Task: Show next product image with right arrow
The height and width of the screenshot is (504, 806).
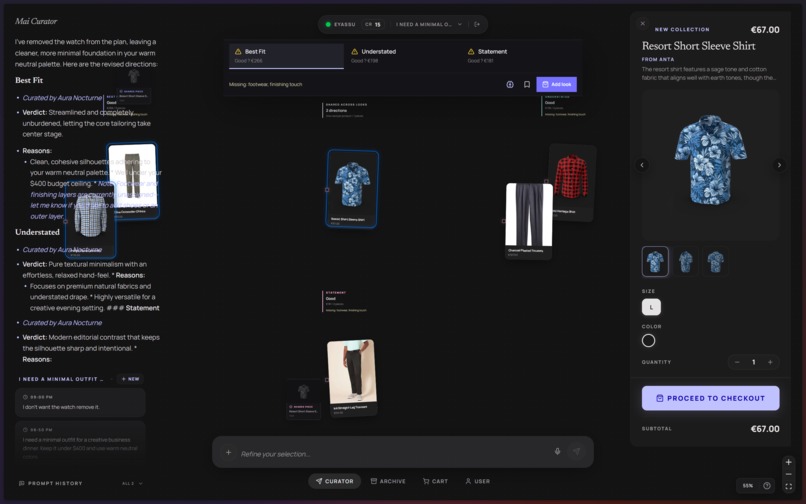Action: (779, 165)
